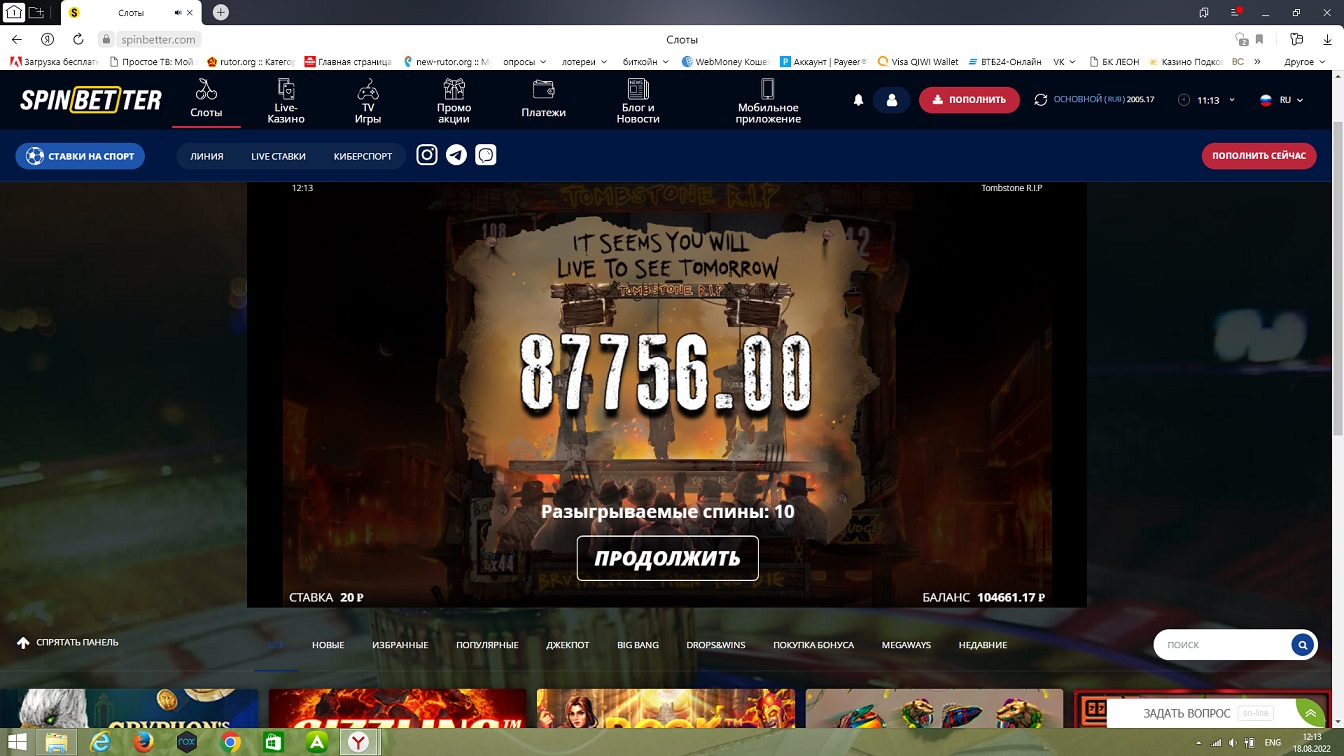Select the Новые category tab
This screenshot has height=756, width=1344.
click(328, 645)
